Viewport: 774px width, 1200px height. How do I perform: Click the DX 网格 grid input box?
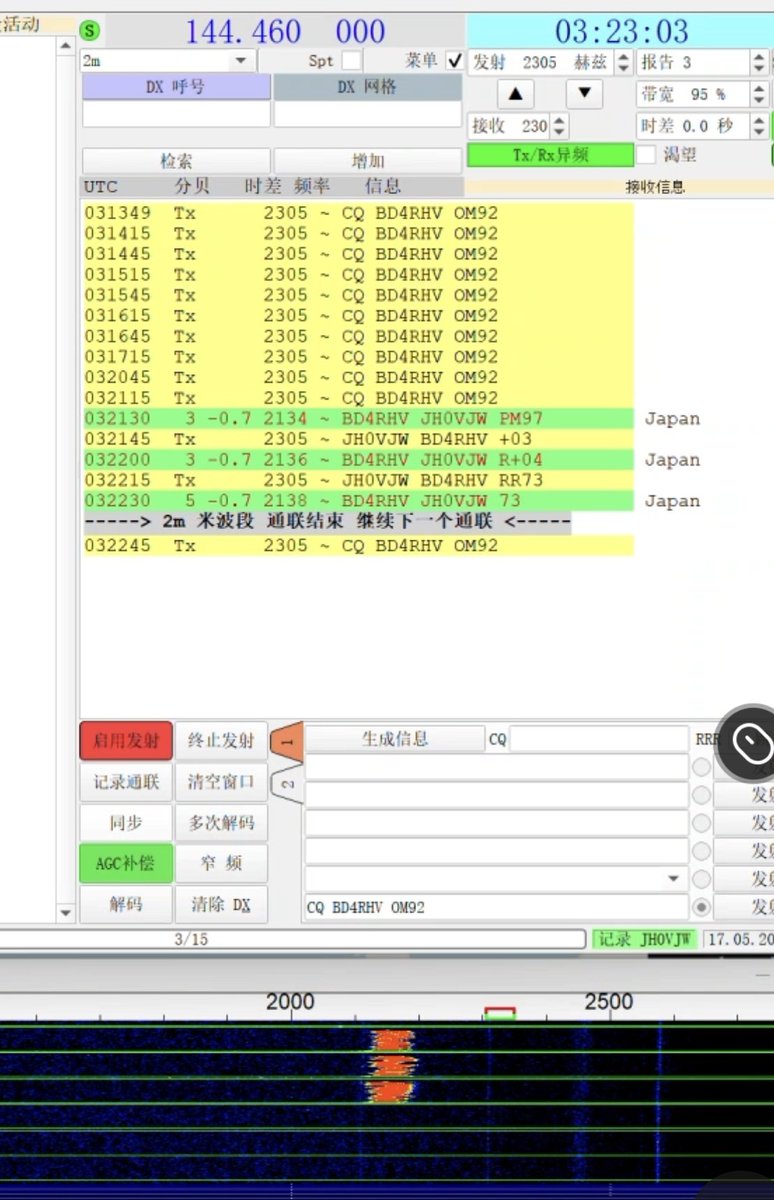tap(368, 114)
